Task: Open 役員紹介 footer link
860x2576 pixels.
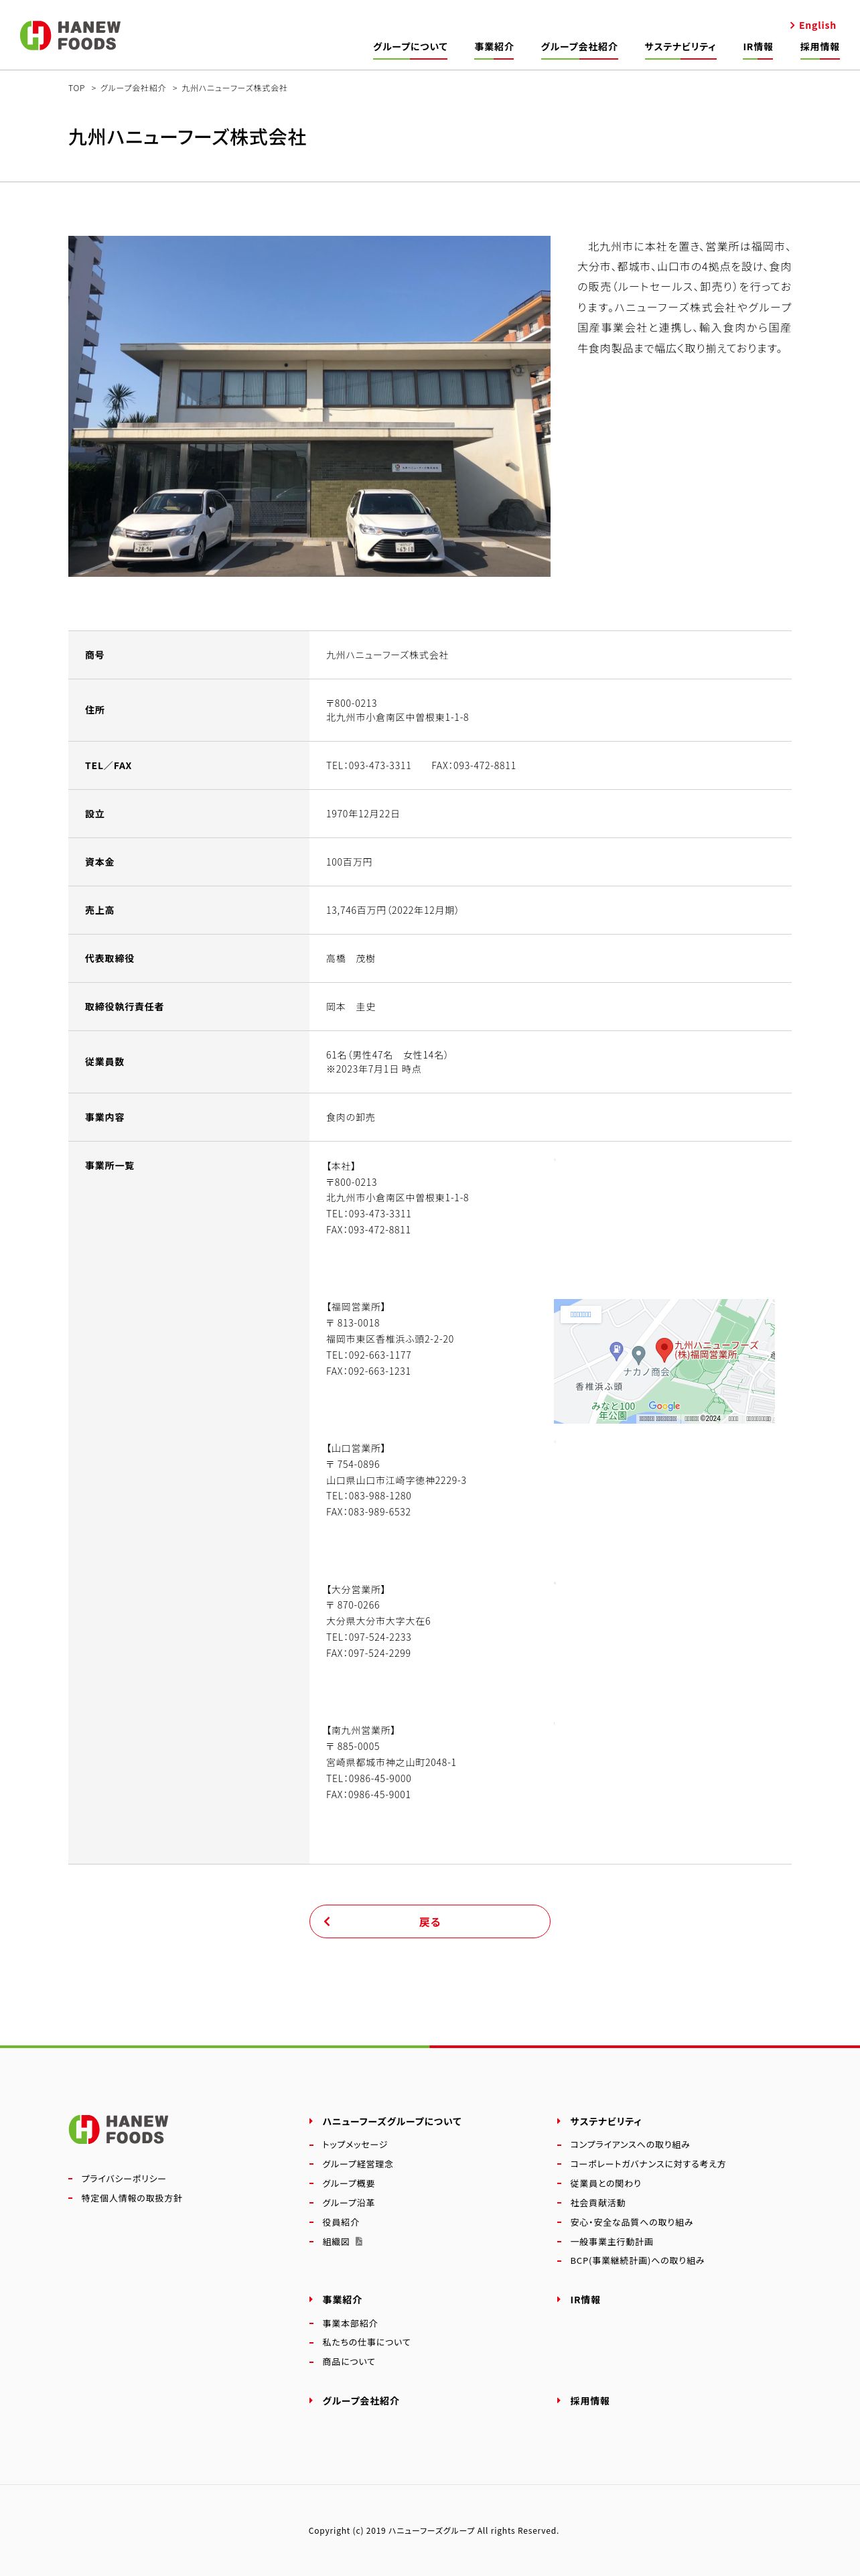Action: 340,2222
